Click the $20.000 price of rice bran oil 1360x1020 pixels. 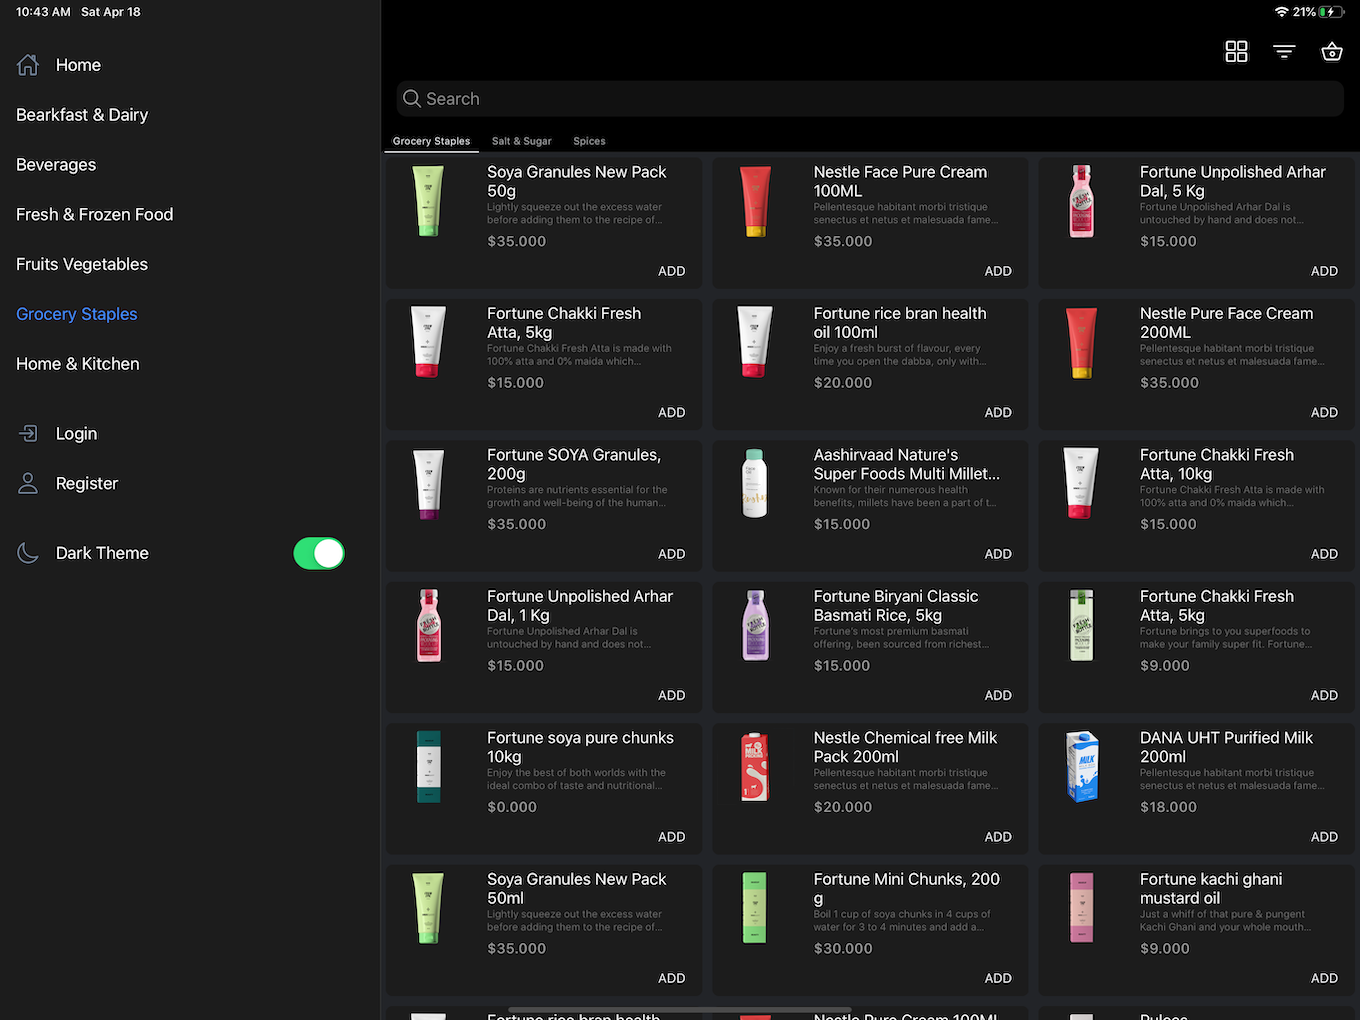coord(843,383)
